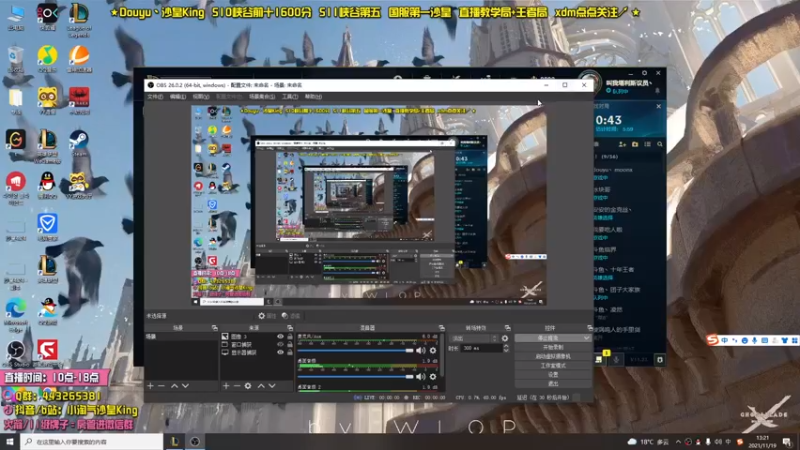Add a new scene with the plus icon
The height and width of the screenshot is (450, 800).
(151, 386)
